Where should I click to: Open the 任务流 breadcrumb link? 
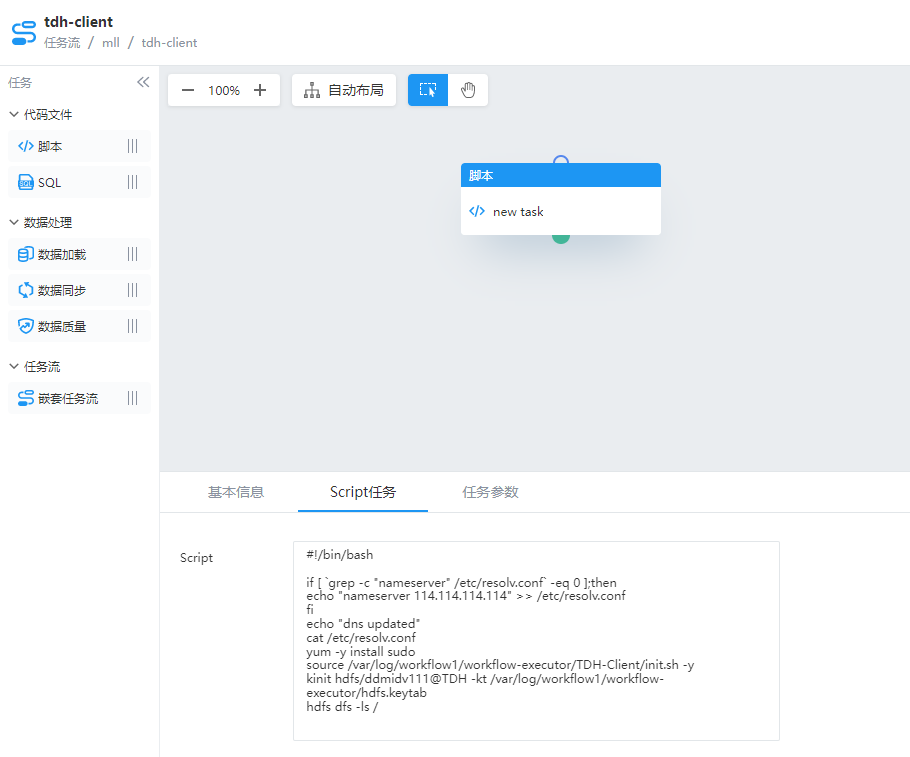(62, 43)
